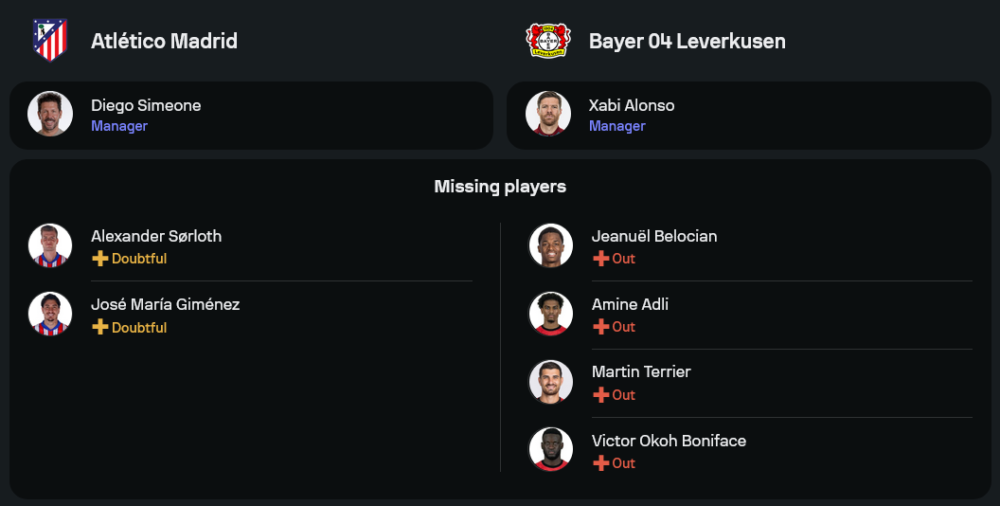Click the red out icon under Amine Adli
Screen dimensions: 1000x506
click(x=601, y=327)
